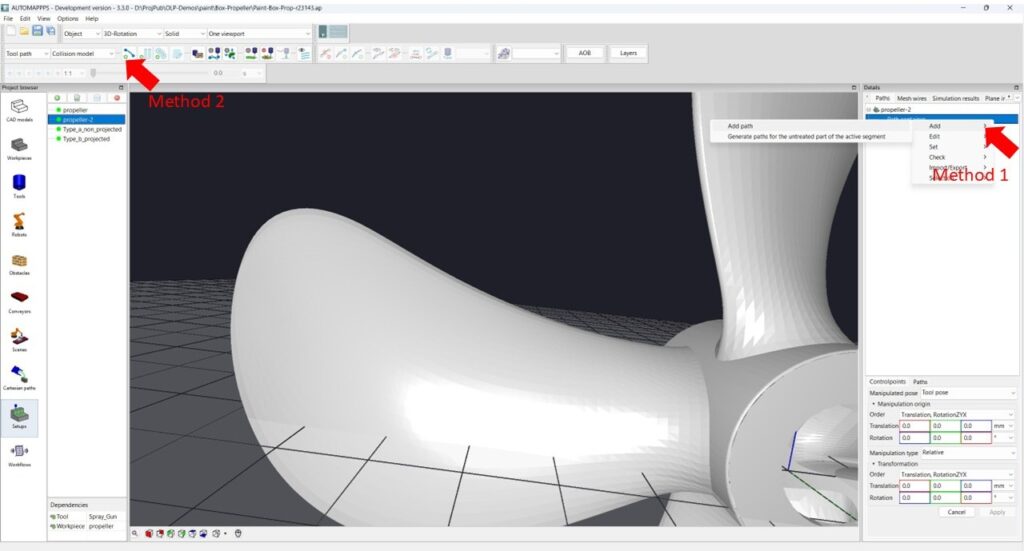Select Set in the context menu

pyautogui.click(x=952, y=147)
